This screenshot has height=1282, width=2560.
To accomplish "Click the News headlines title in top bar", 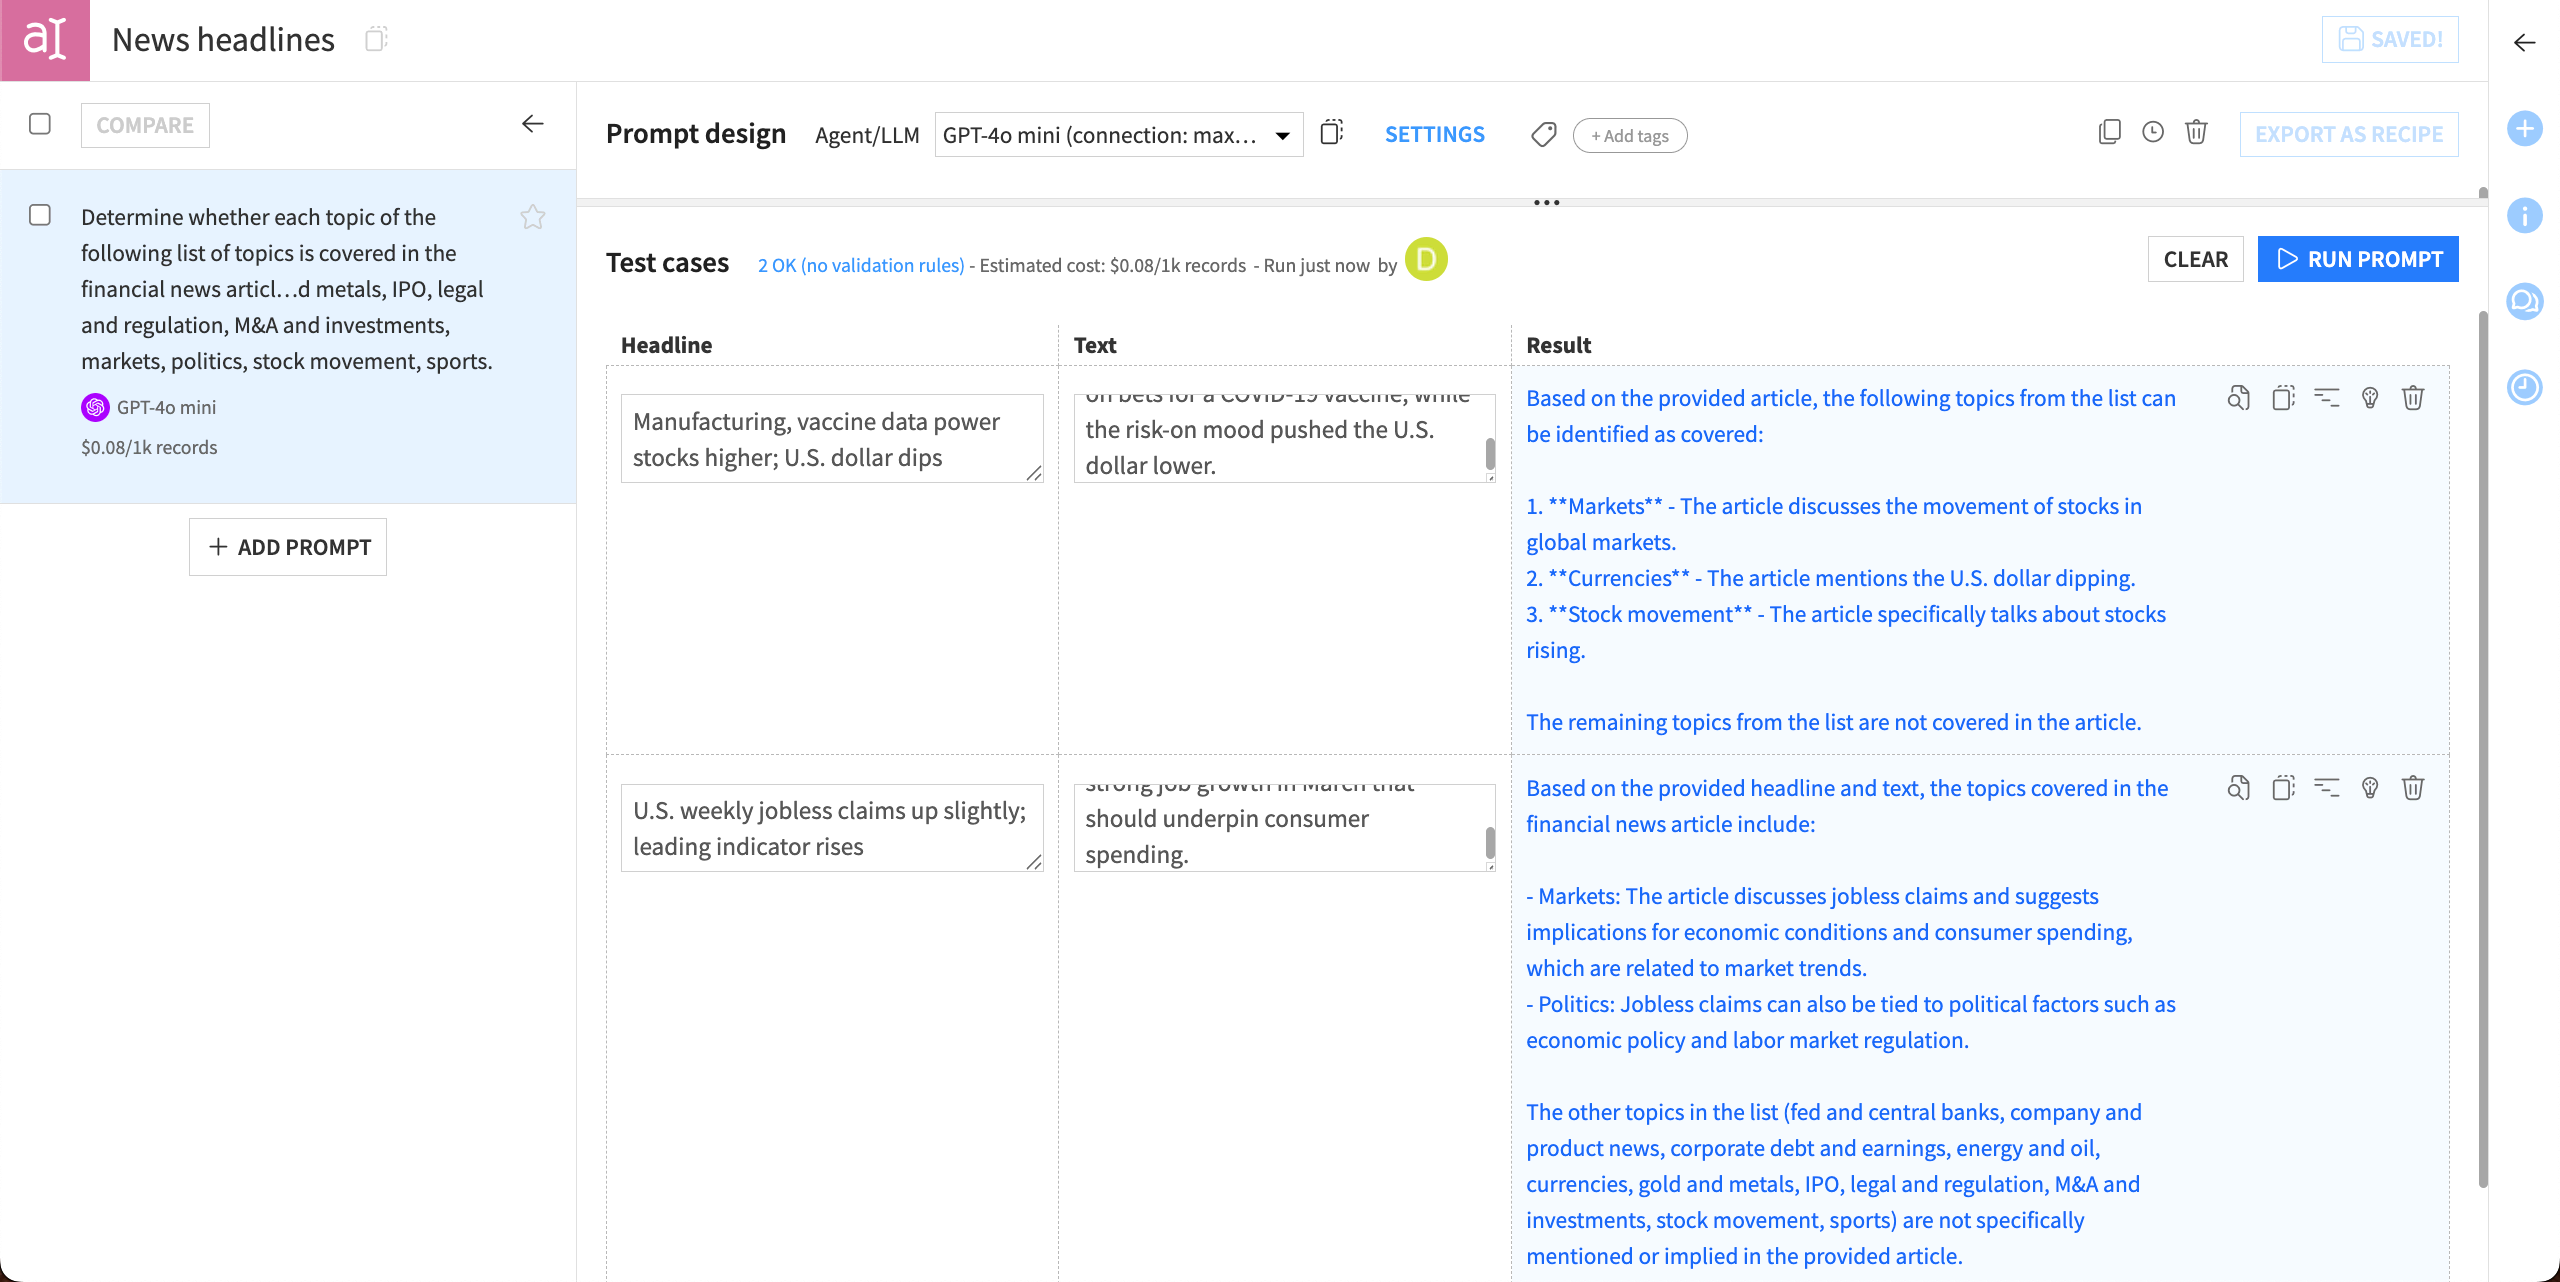I will 222,40.
